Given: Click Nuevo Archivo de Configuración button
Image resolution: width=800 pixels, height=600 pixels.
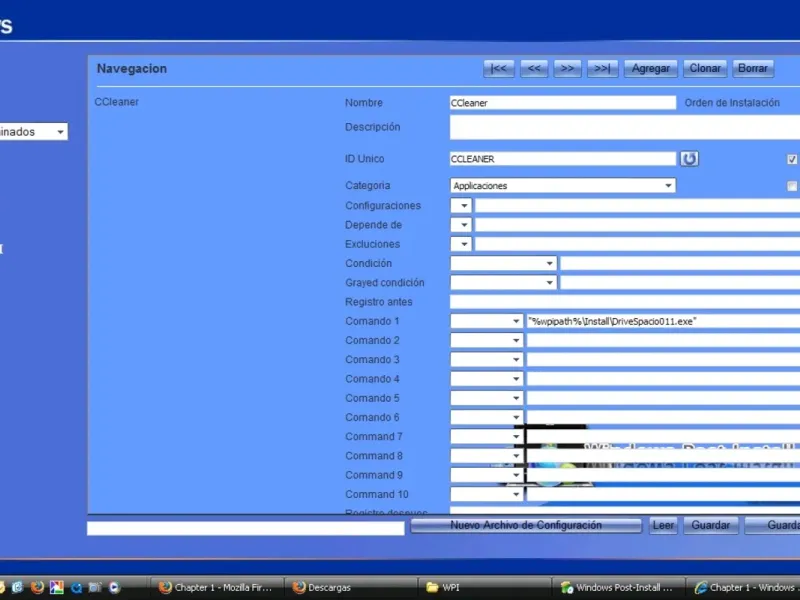Looking at the screenshot, I should coord(526,526).
